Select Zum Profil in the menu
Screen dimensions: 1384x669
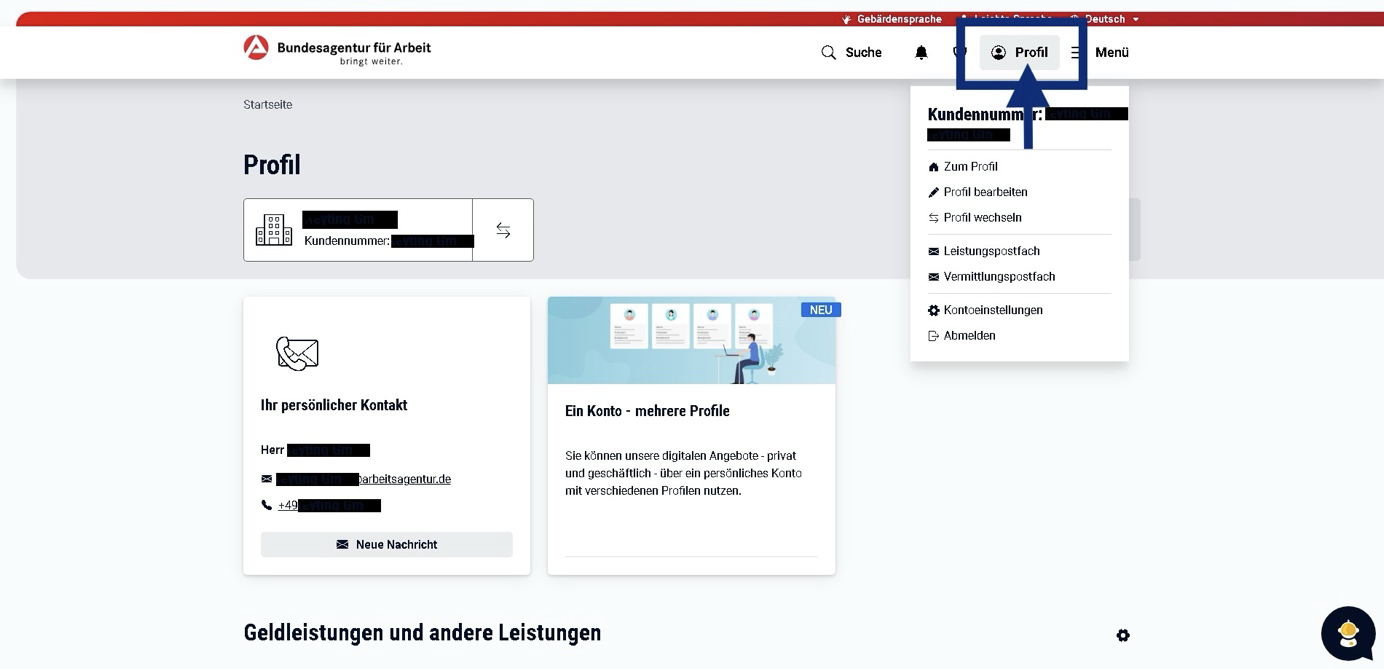click(970, 167)
